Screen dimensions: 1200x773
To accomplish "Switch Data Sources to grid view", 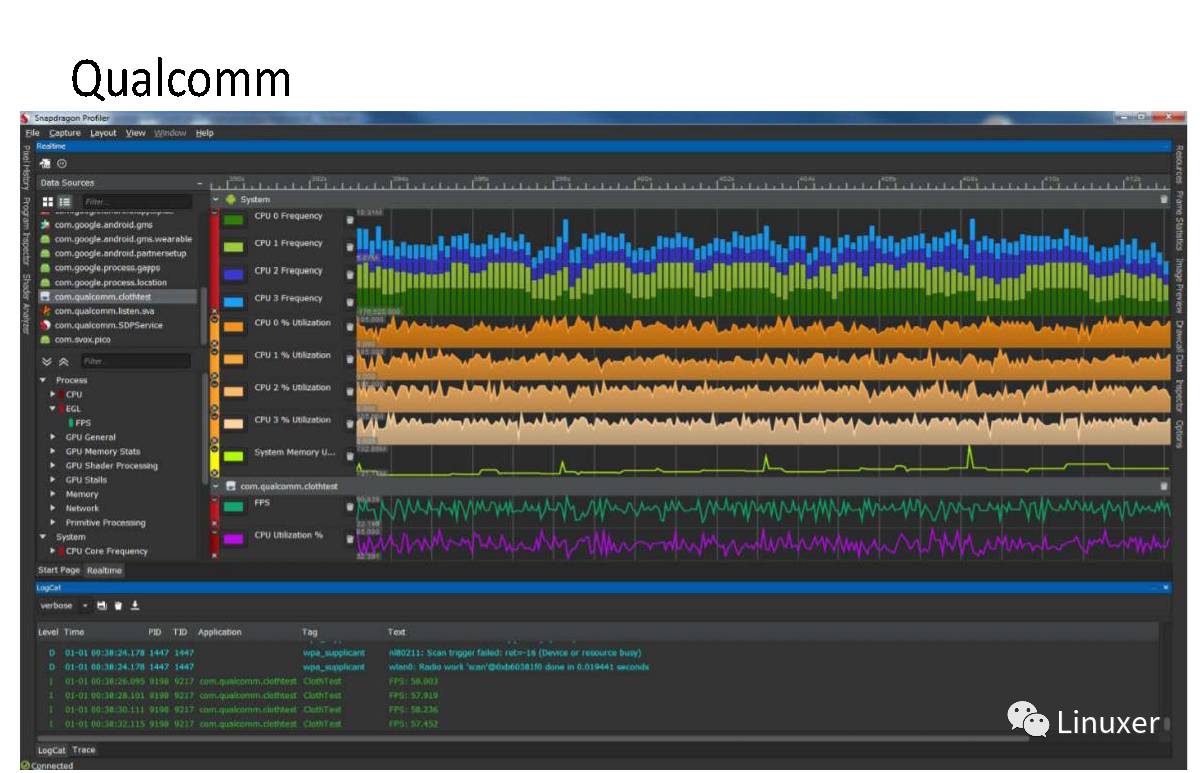I will tap(47, 202).
